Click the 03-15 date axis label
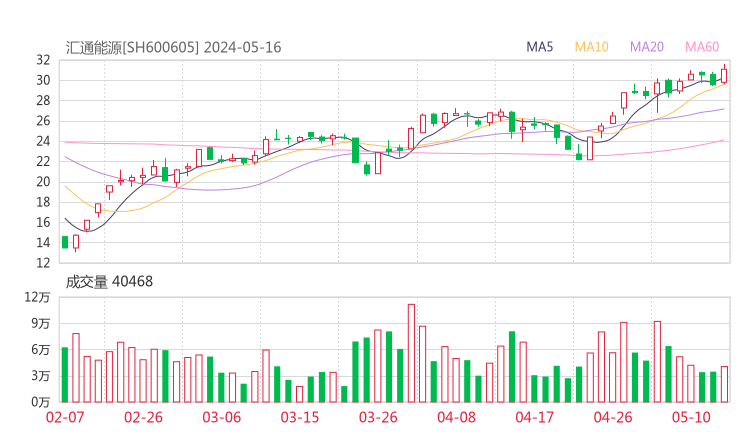This screenshot has height=440, width=740. click(x=300, y=417)
